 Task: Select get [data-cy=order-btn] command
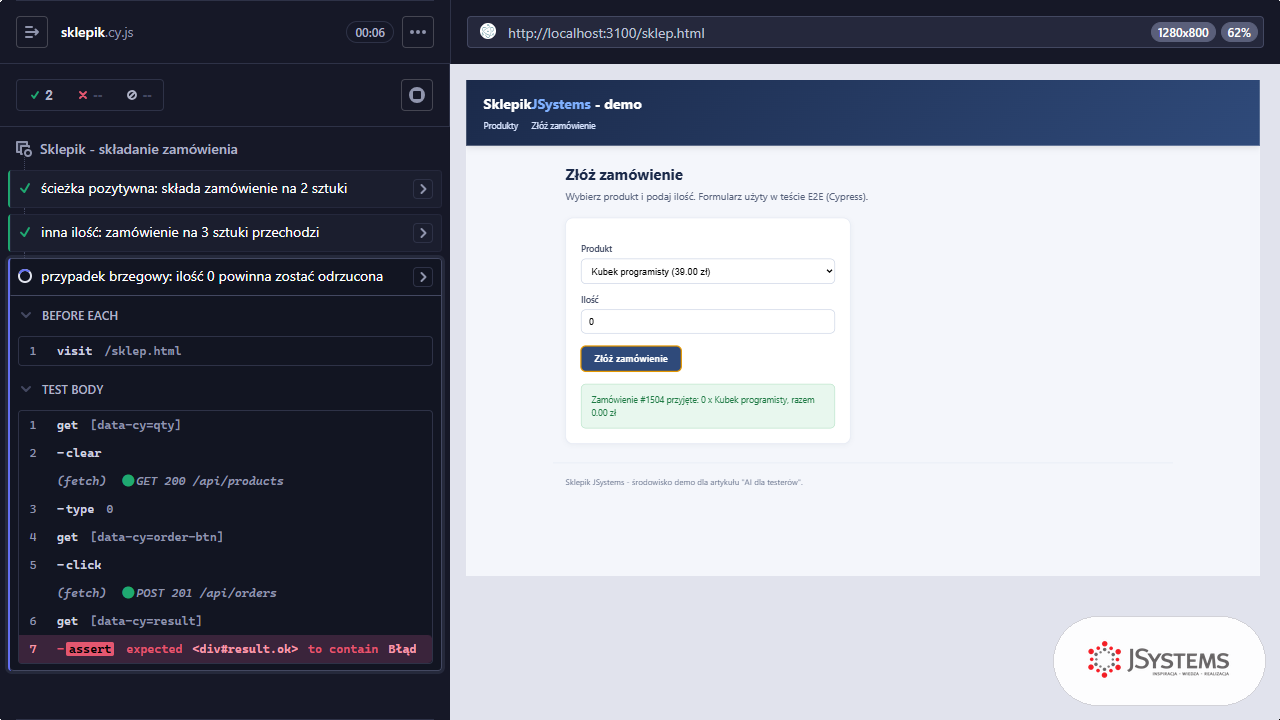(x=225, y=537)
